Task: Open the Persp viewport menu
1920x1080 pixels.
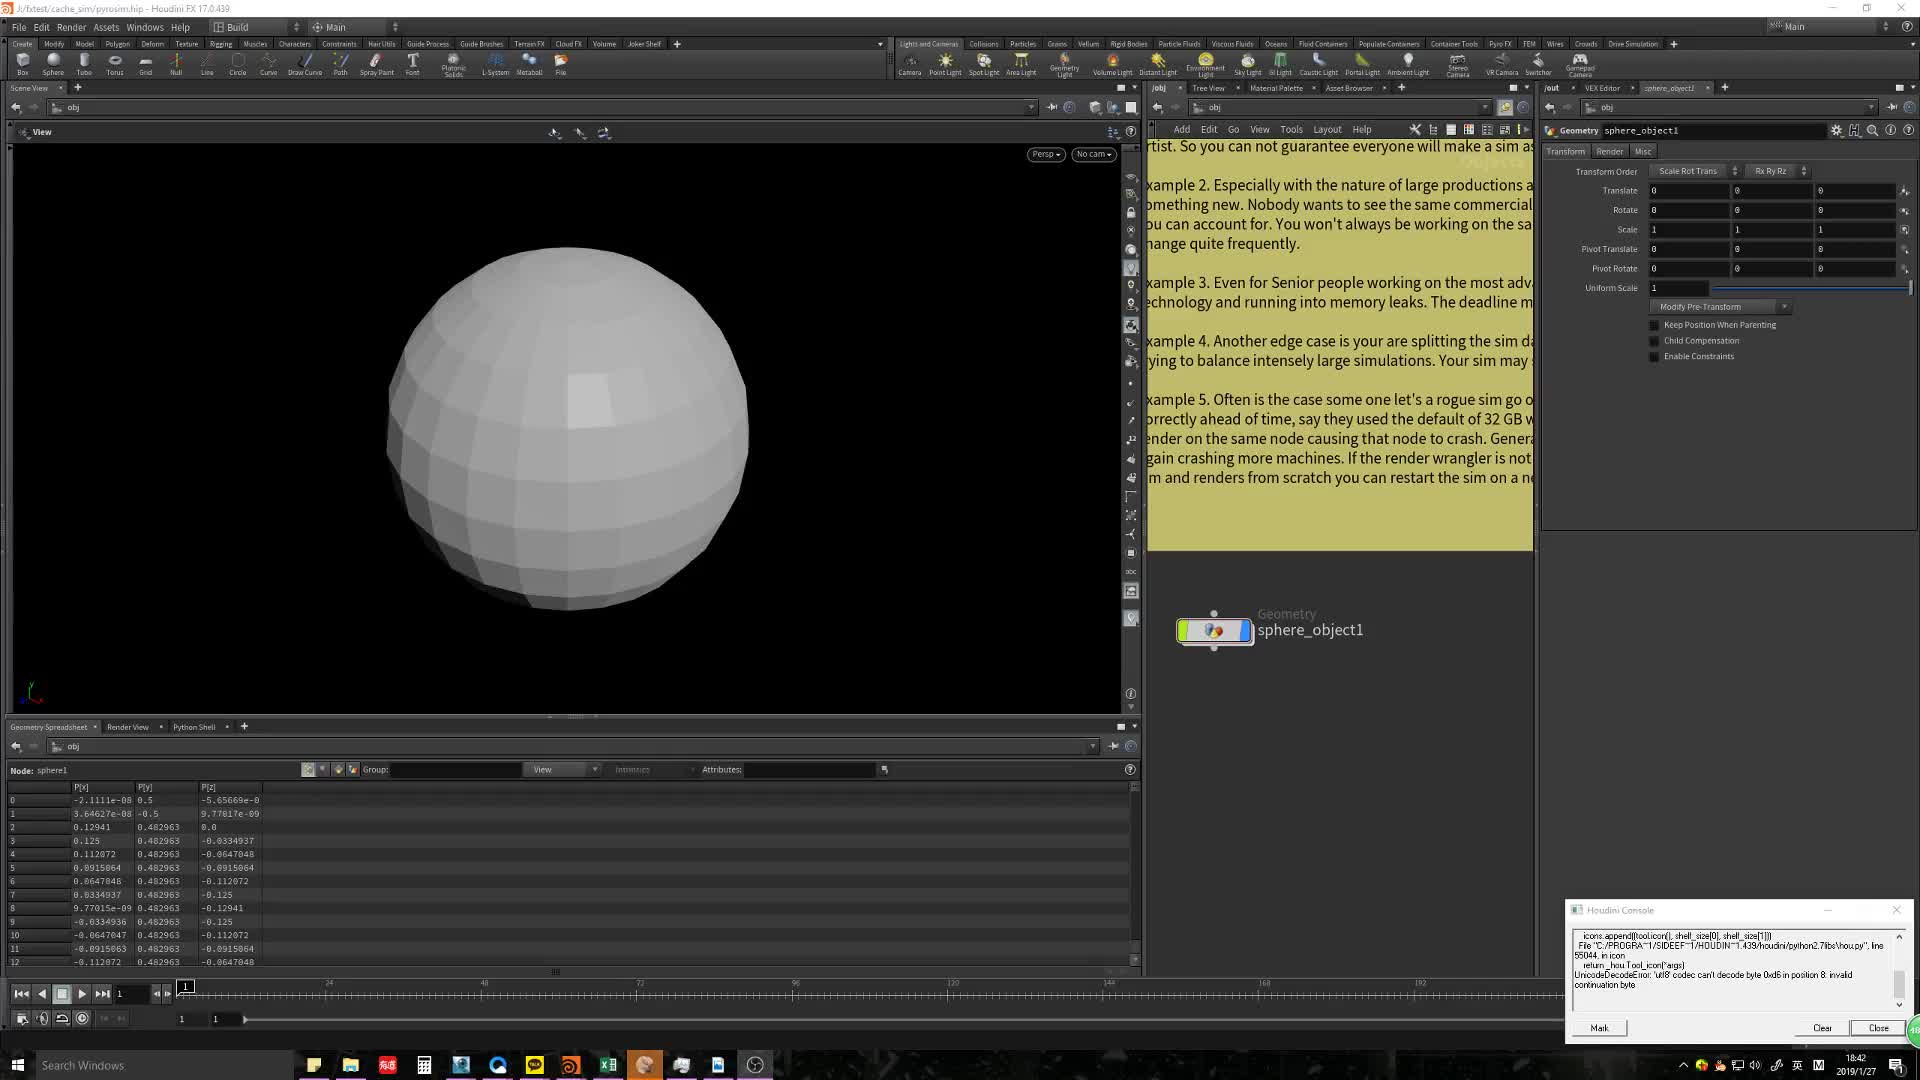Action: click(1045, 154)
